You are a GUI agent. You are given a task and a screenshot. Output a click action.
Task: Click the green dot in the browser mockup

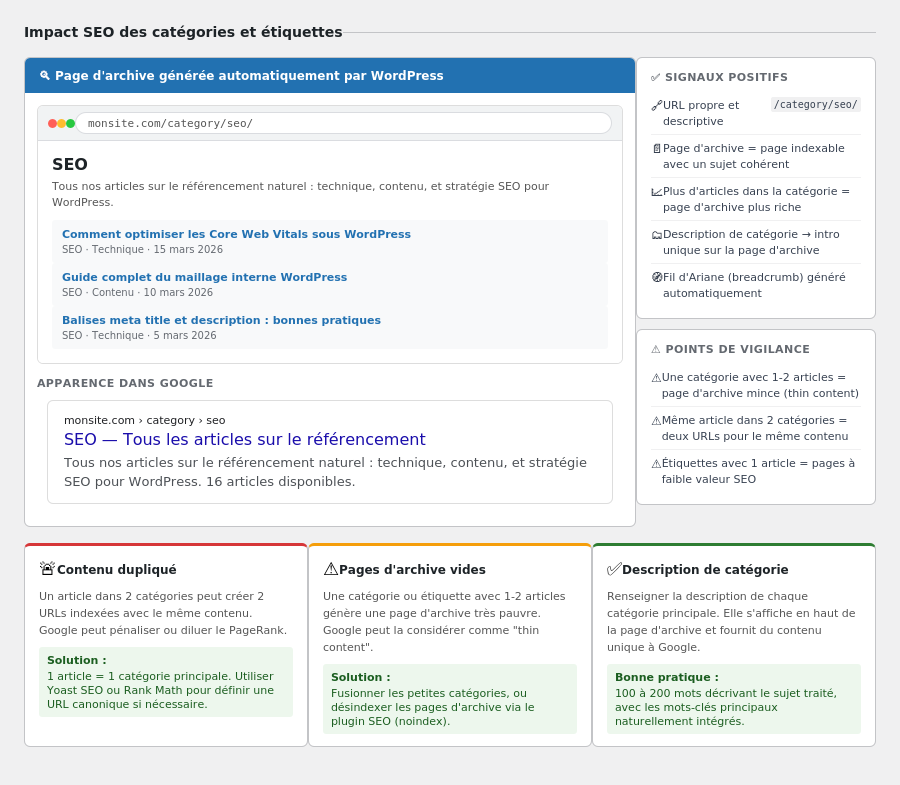pos(71,123)
